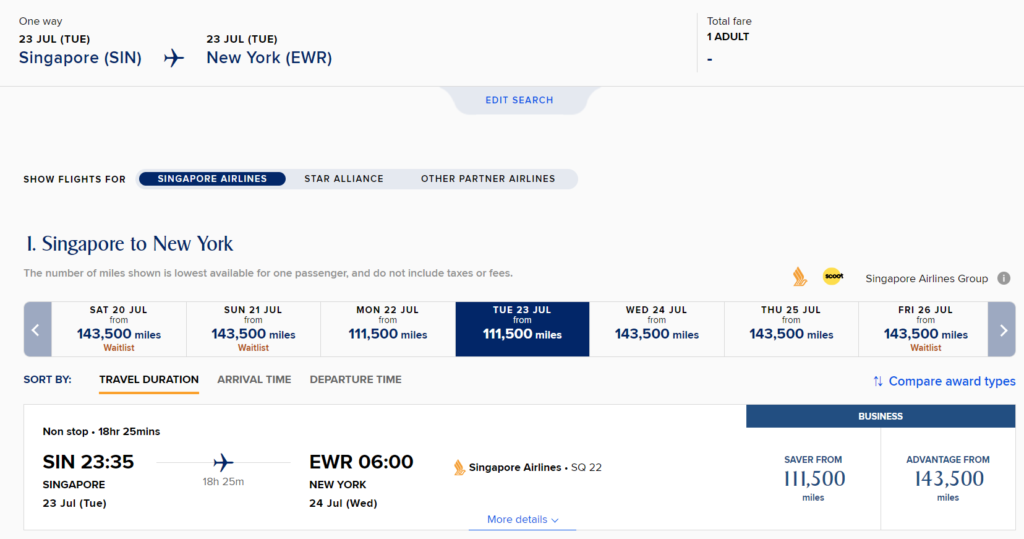Click the Compare award types sort icon
Viewport: 1024px width, 539px height.
pos(878,381)
